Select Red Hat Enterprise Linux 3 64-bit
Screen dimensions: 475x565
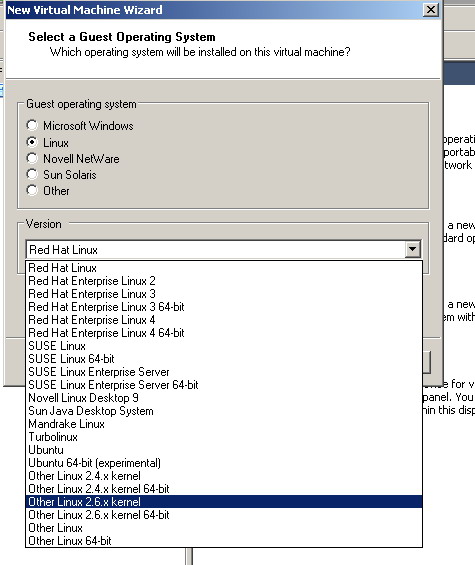224,307
